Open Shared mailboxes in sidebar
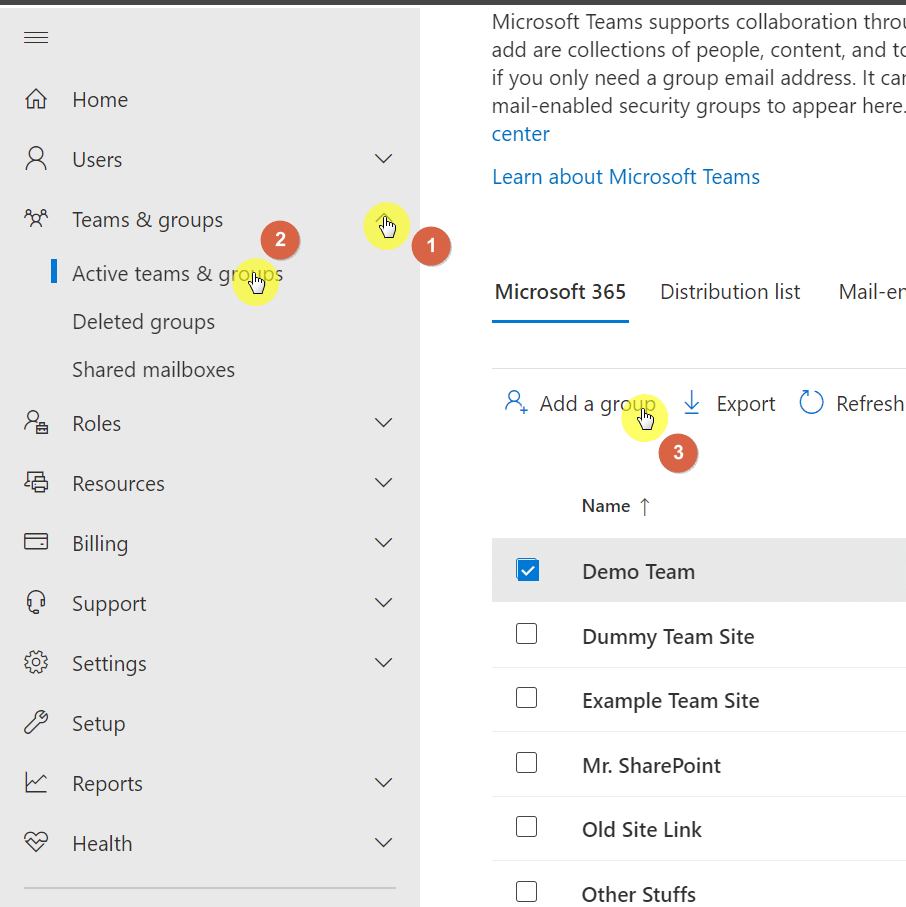Screen dimensions: 906x907 pyautogui.click(x=153, y=370)
